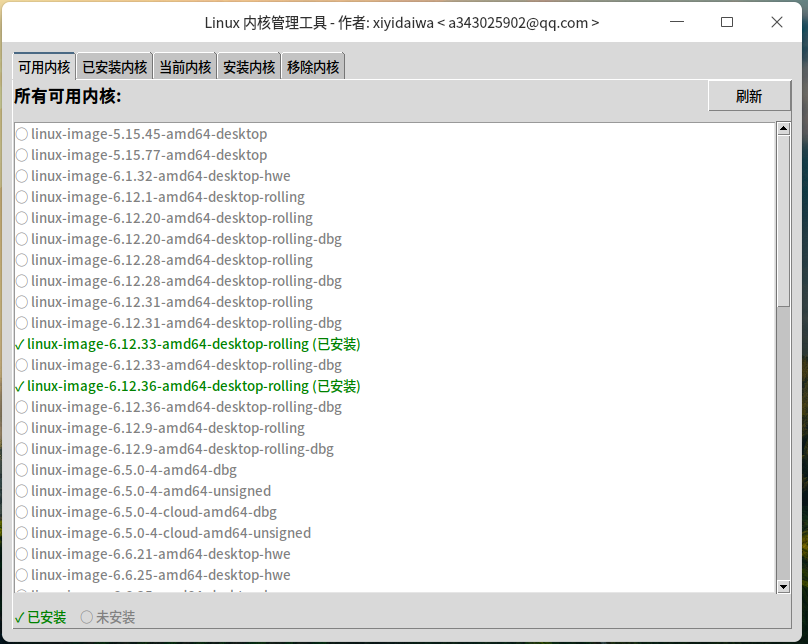The height and width of the screenshot is (644, 808).
Task: Click text linux-image-6.12.36-amd64-desktop-rolling (已安装)
Action: click(x=194, y=386)
